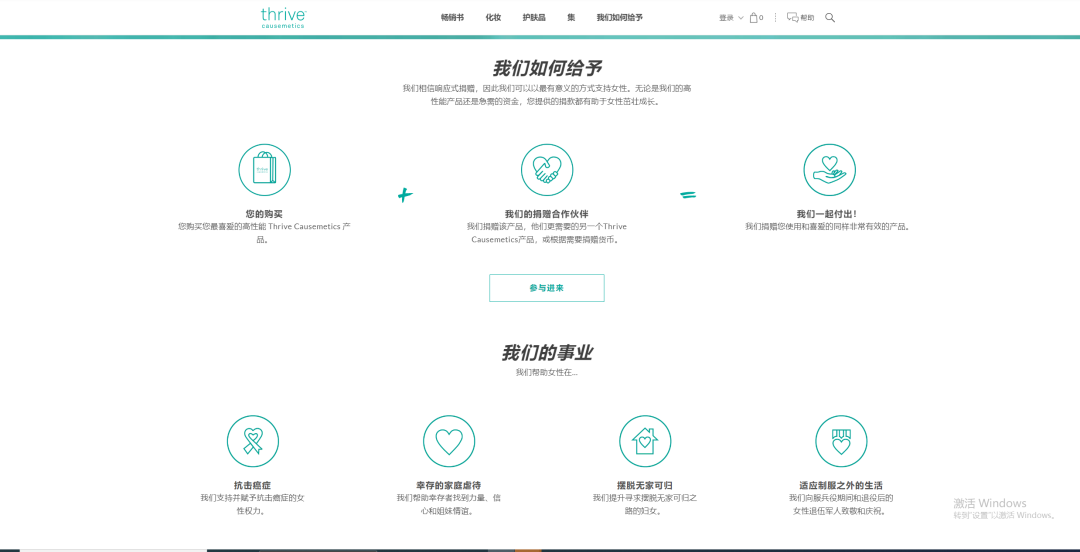Click the 参与进来 button
Screen dimensions: 1080x552
(547, 288)
